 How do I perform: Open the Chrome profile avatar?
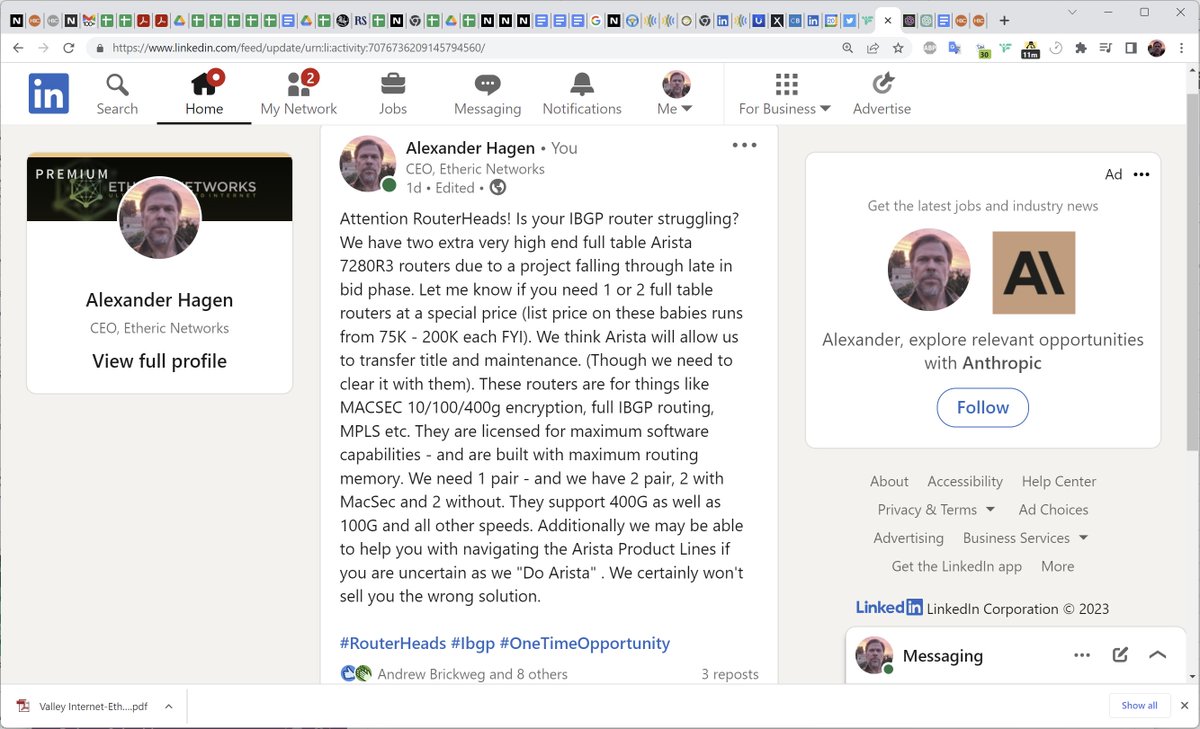pyautogui.click(x=1157, y=47)
